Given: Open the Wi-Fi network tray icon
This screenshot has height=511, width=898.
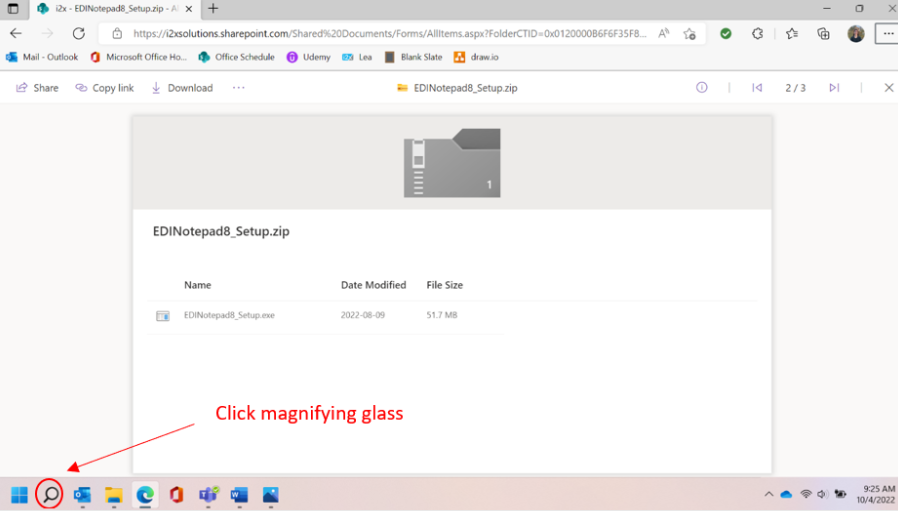Looking at the screenshot, I should click(806, 494).
